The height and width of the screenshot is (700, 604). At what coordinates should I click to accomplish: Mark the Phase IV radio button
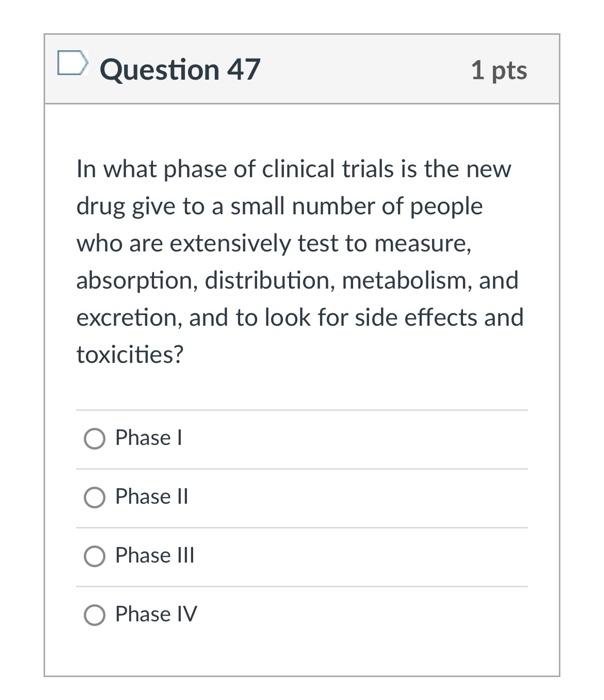click(x=94, y=616)
